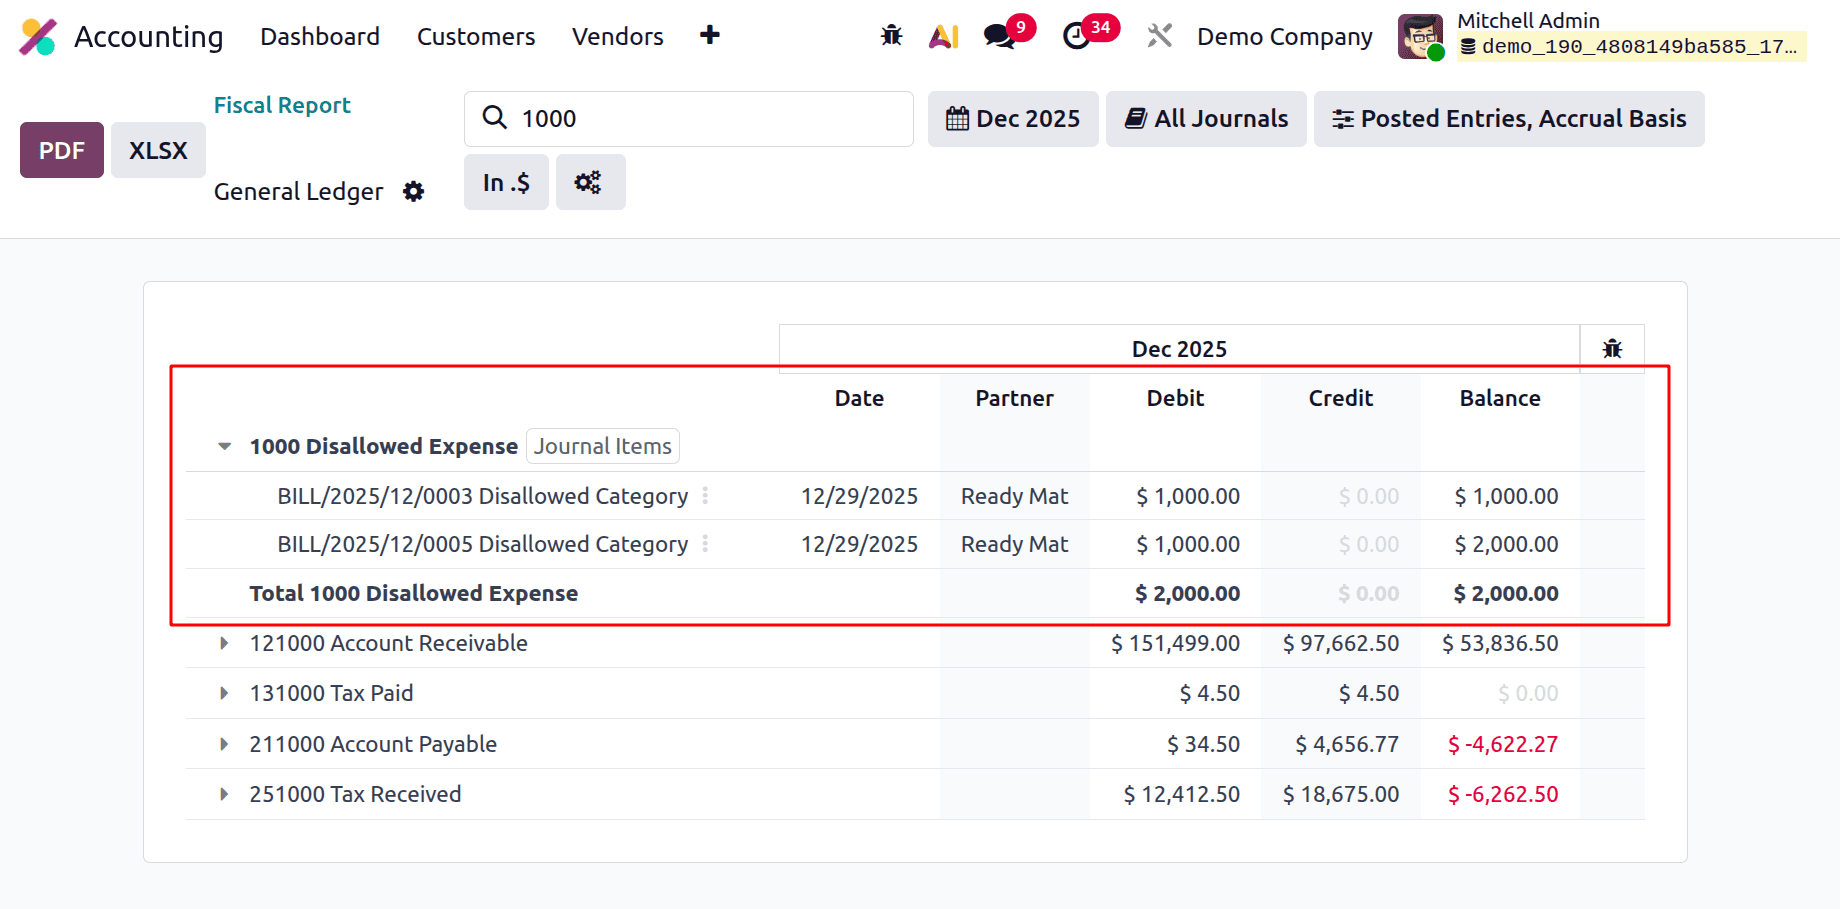This screenshot has width=1840, height=909.
Task: Click the General Ledger report title
Action: [298, 192]
